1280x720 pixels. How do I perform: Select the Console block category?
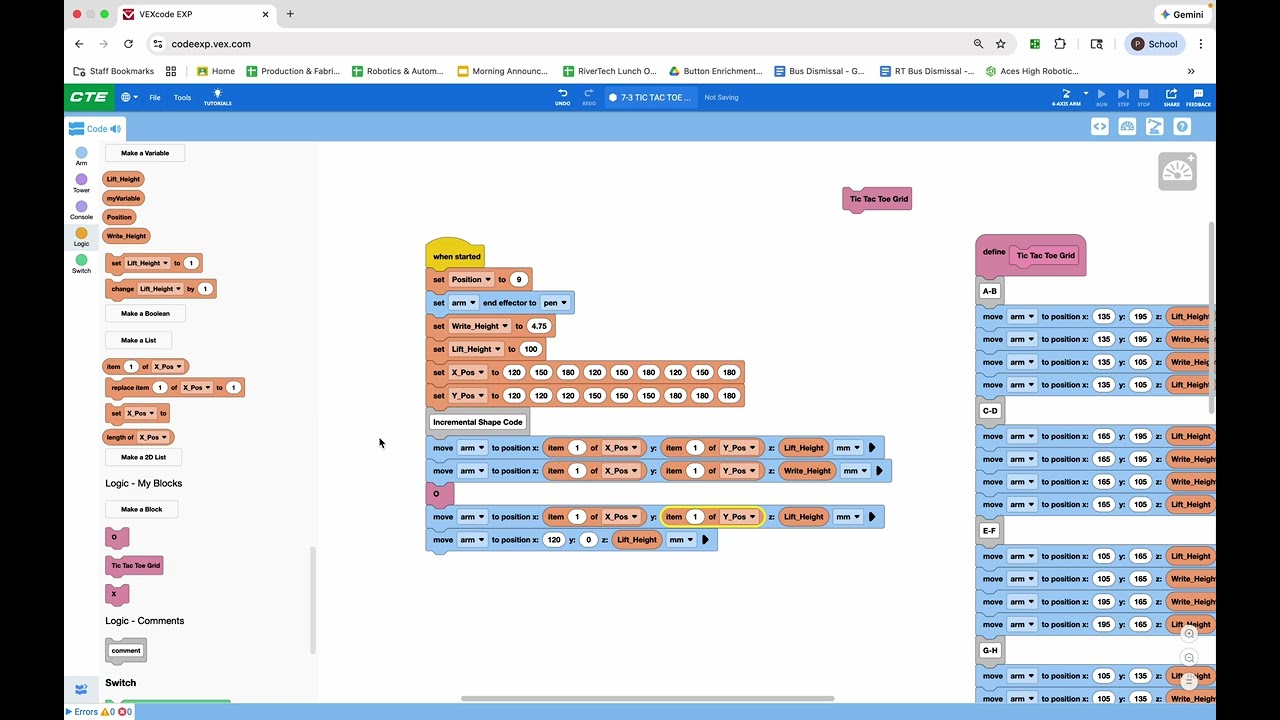[x=81, y=210]
